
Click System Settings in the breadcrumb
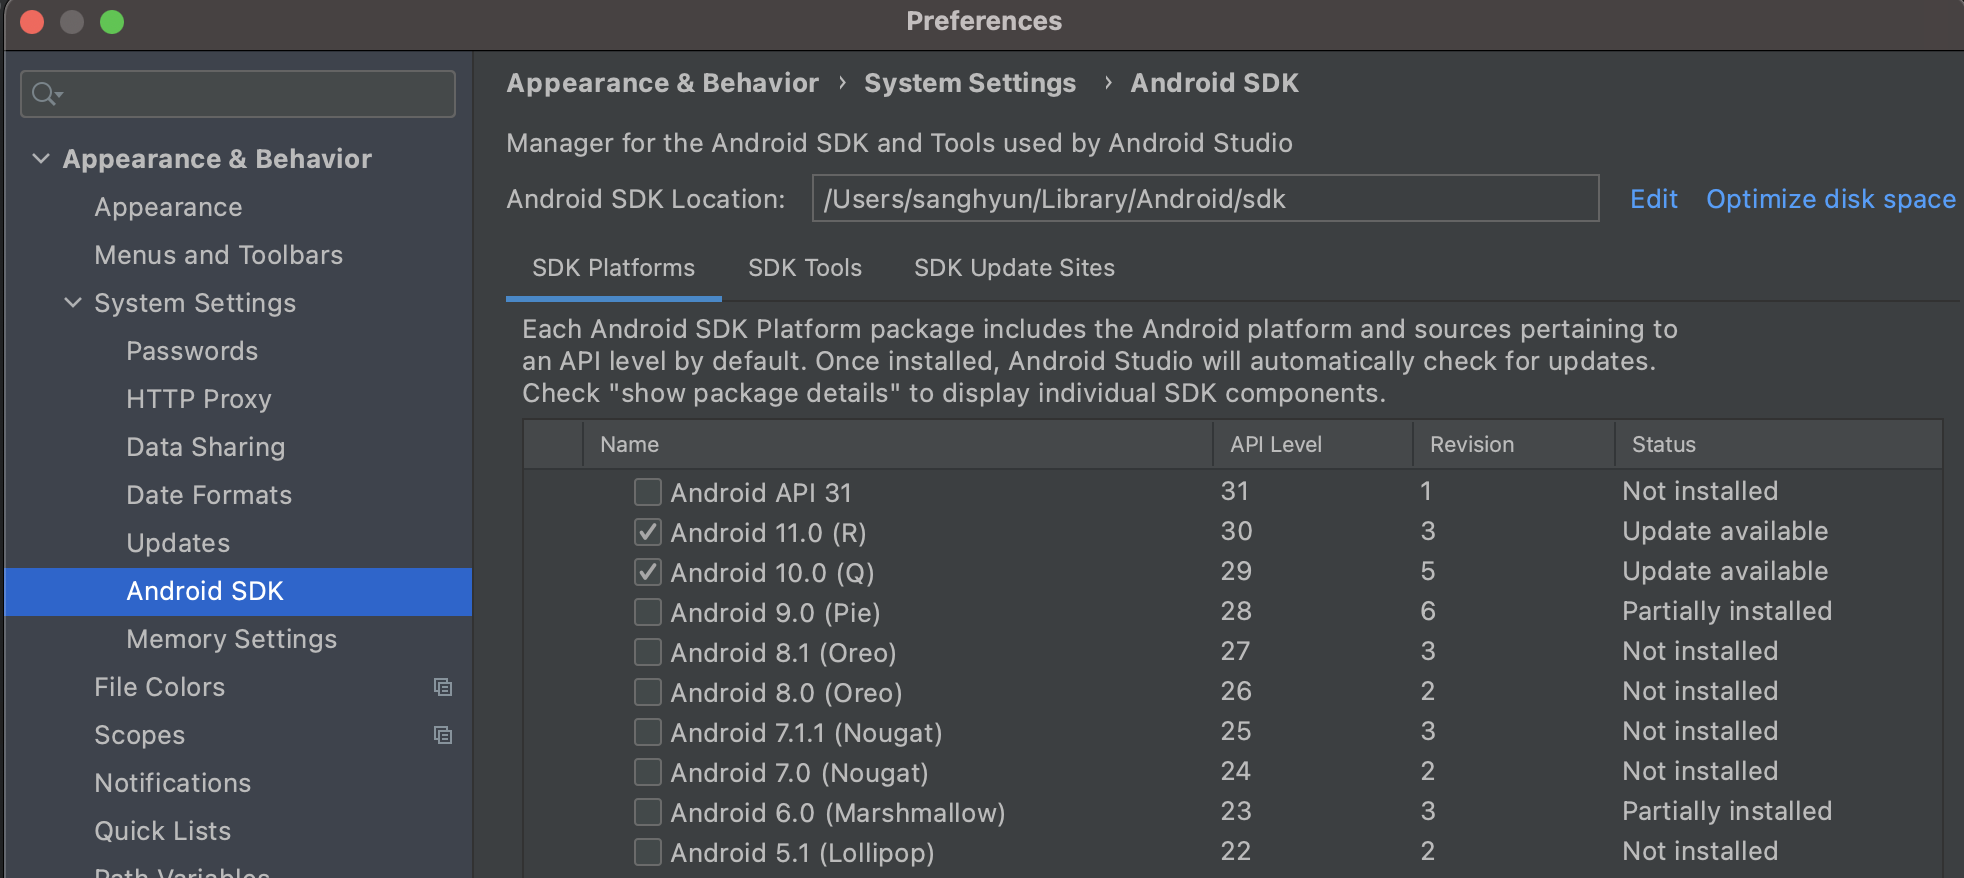(x=970, y=83)
